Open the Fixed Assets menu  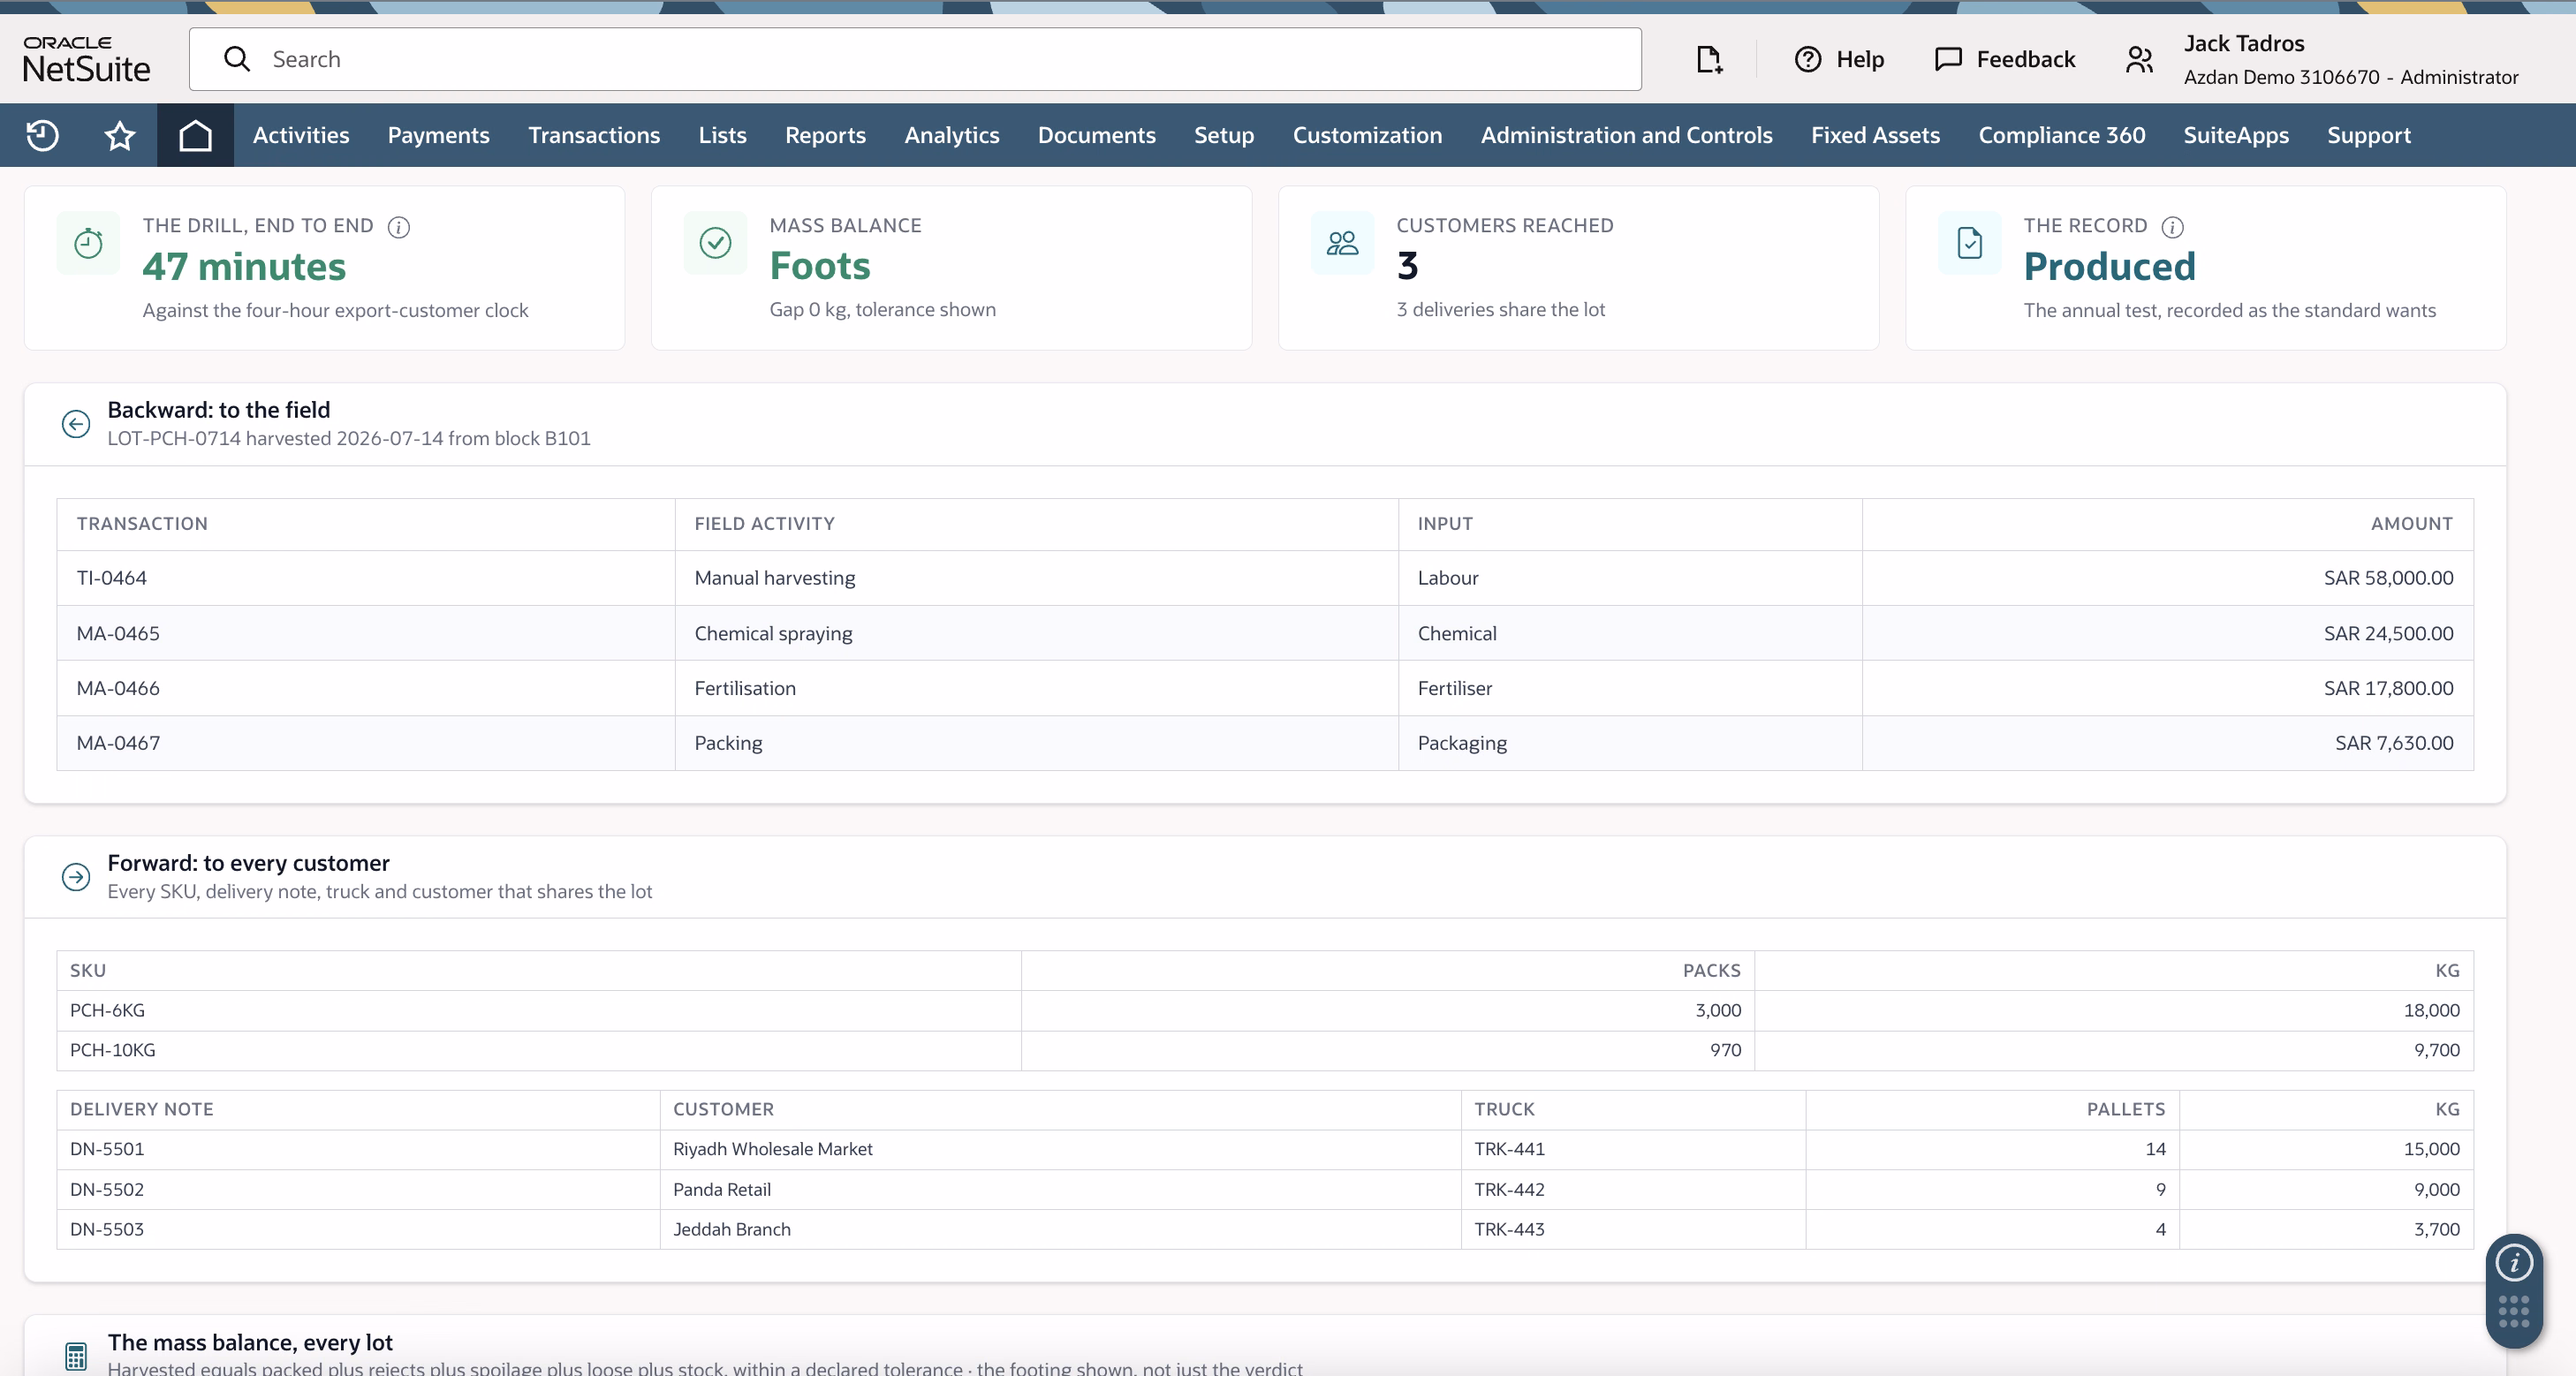(x=1875, y=135)
